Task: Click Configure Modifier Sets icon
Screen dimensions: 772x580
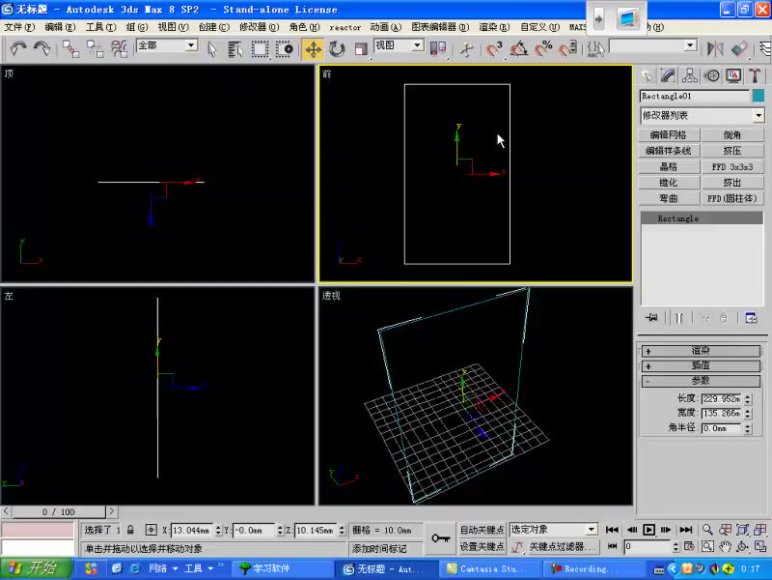Action: tap(751, 318)
